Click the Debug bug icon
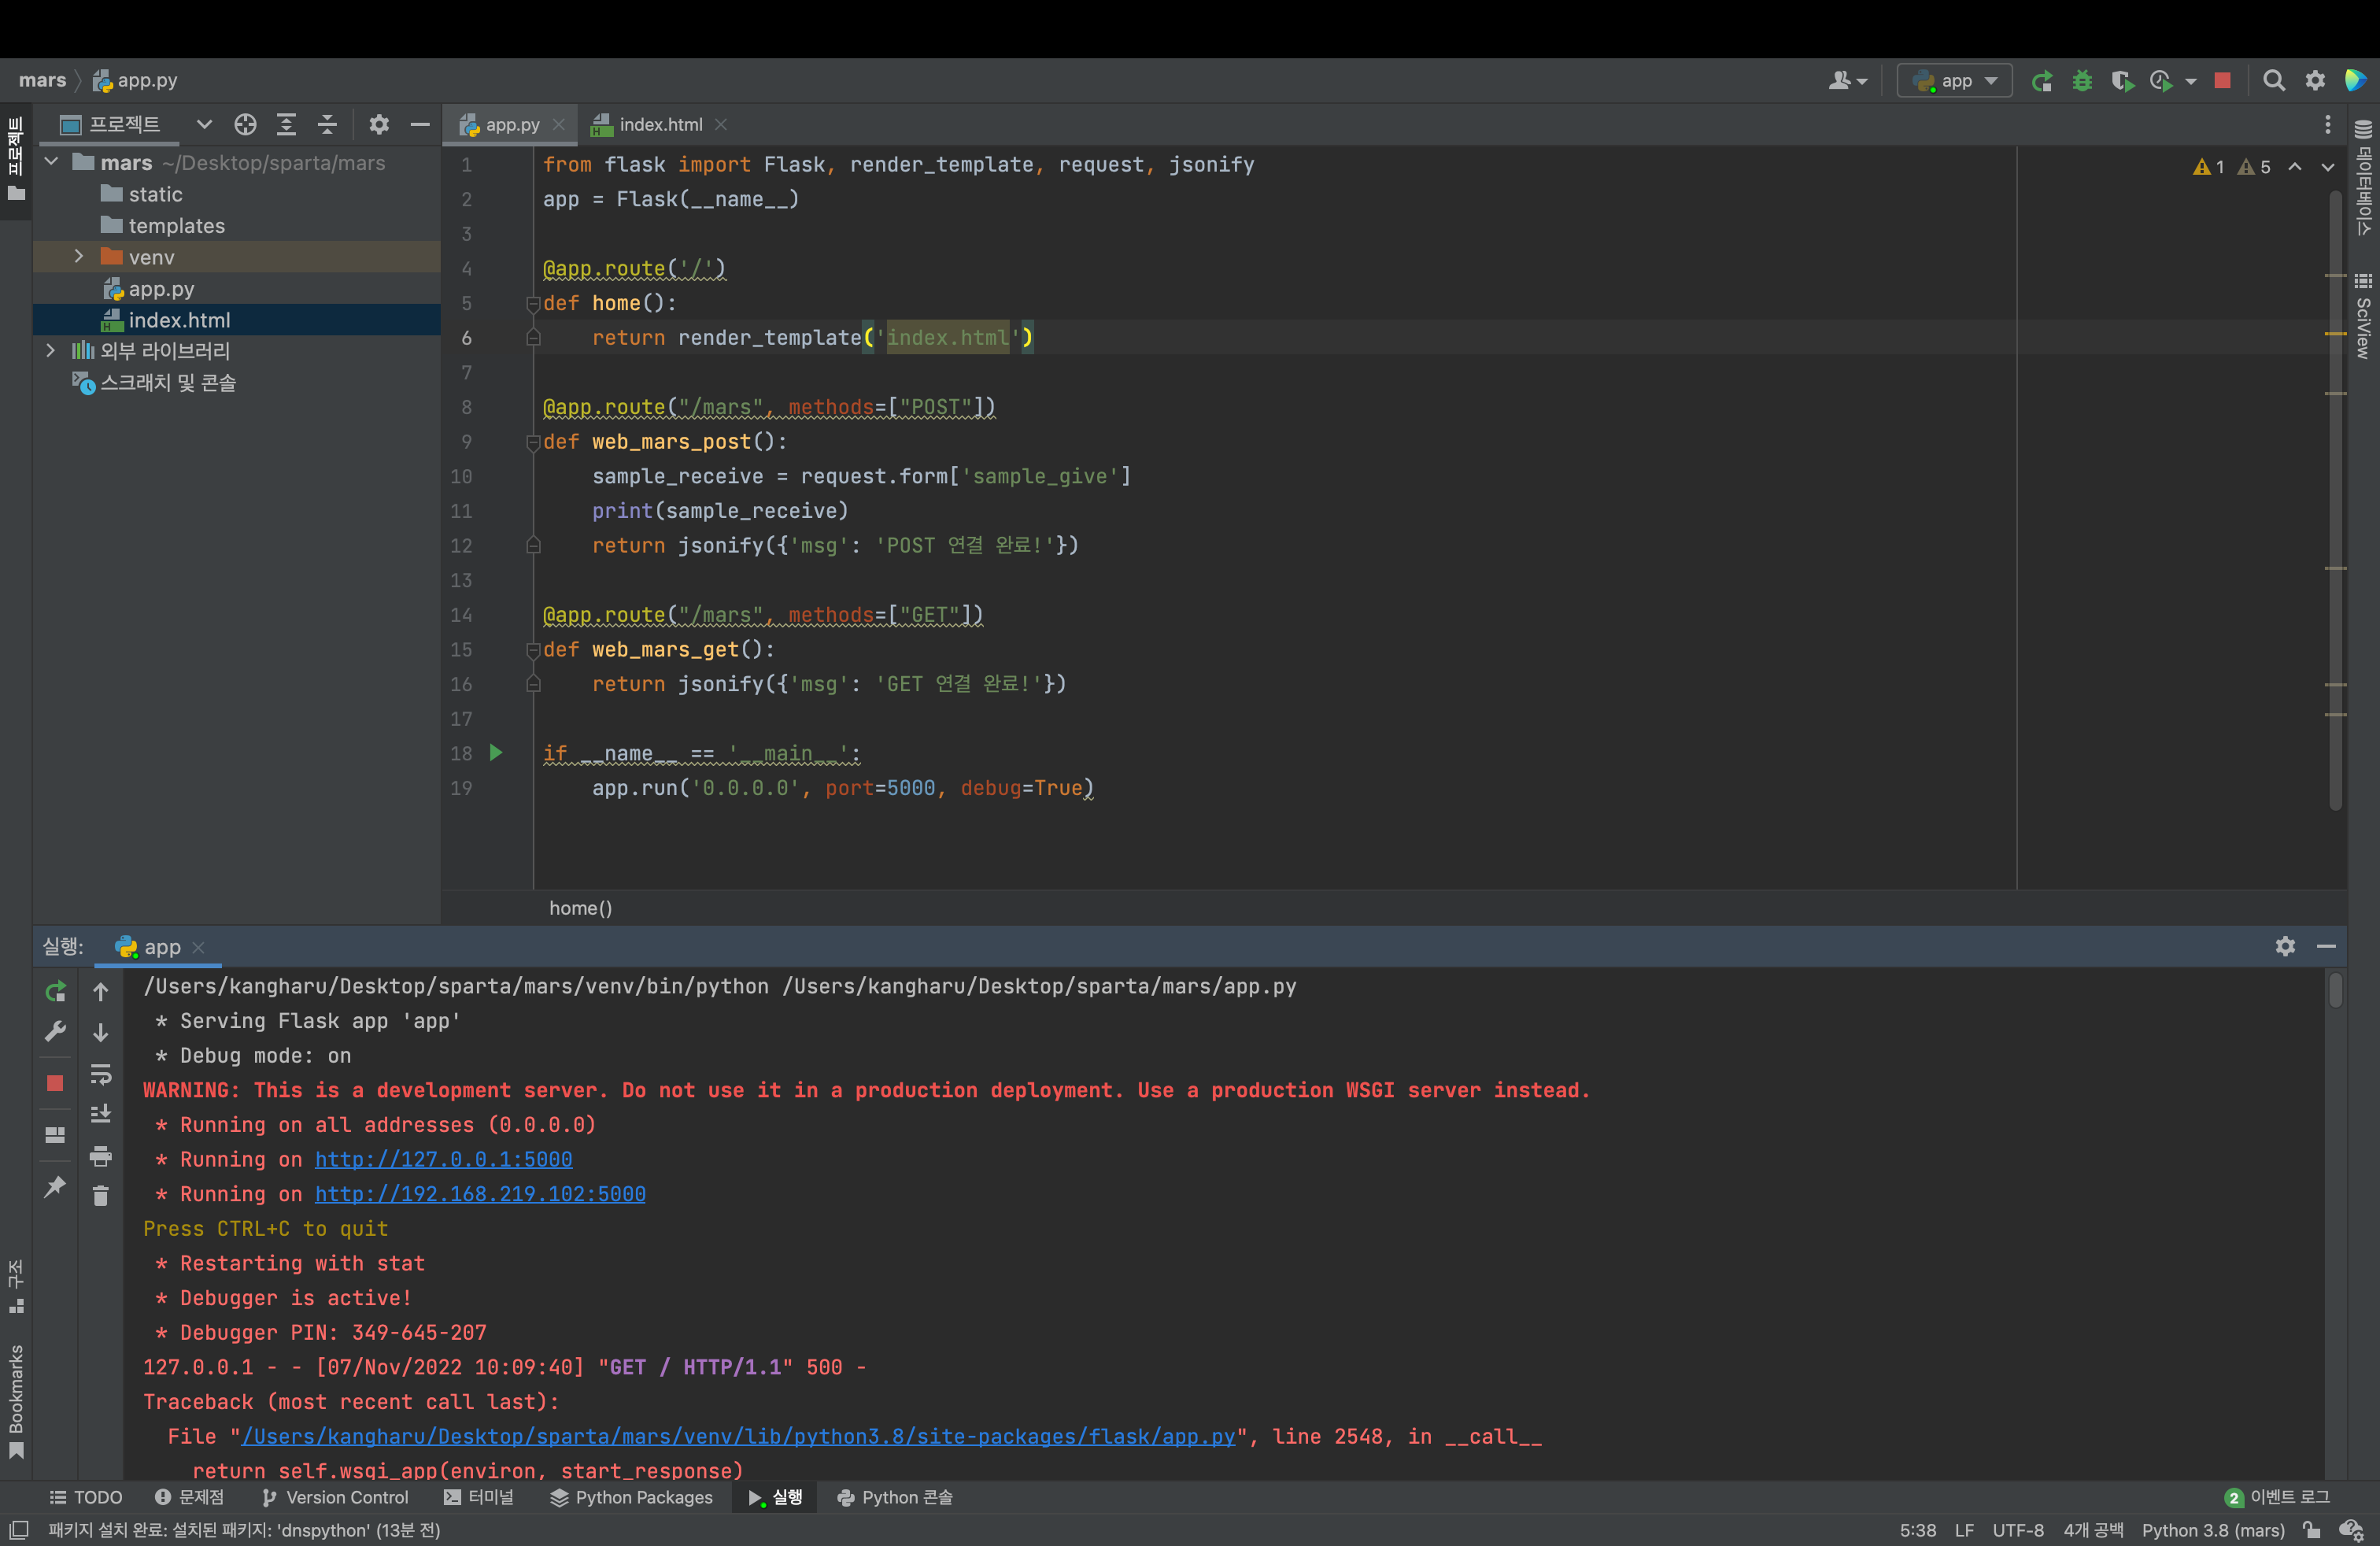 coord(2082,81)
